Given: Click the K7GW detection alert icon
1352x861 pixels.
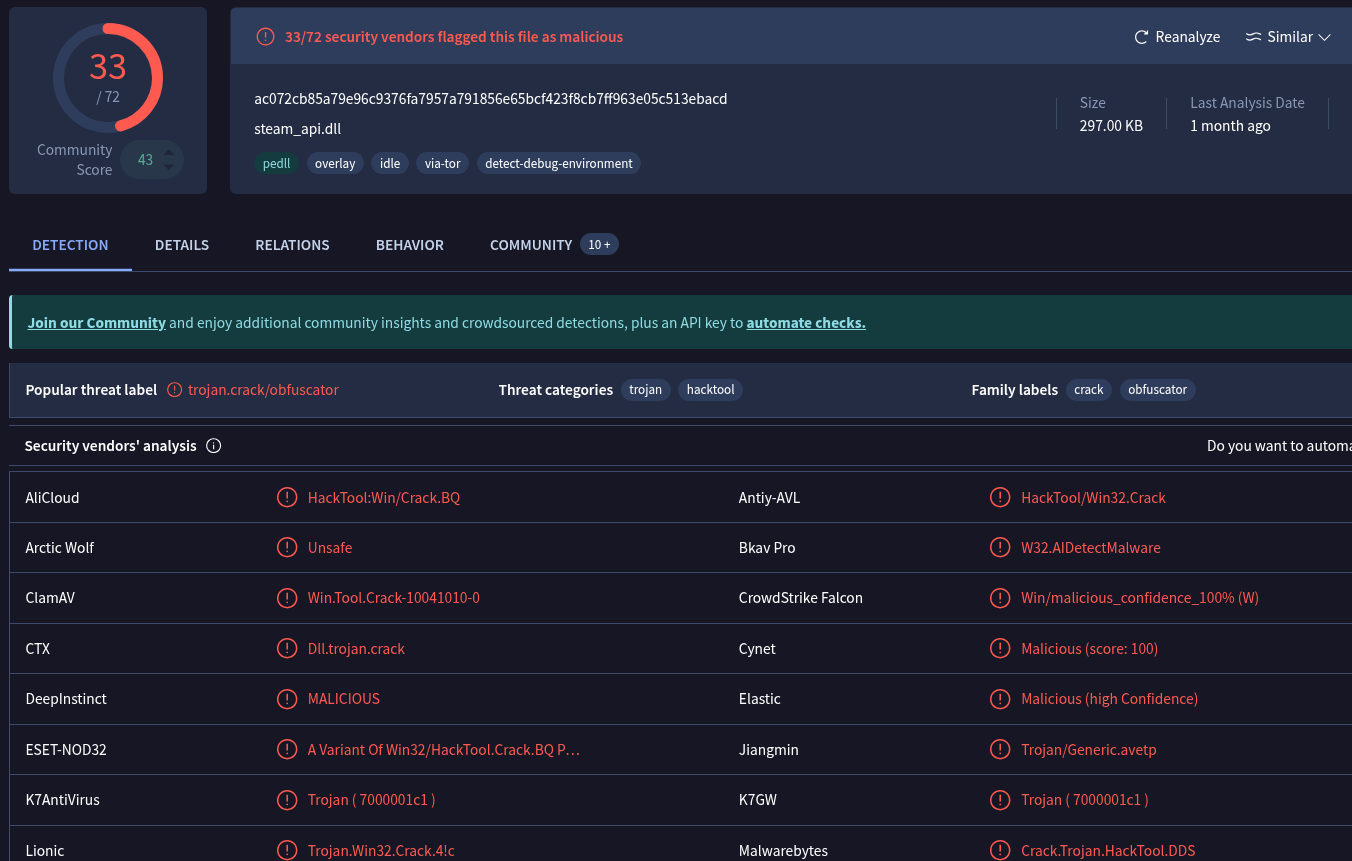Looking at the screenshot, I should coord(1000,799).
